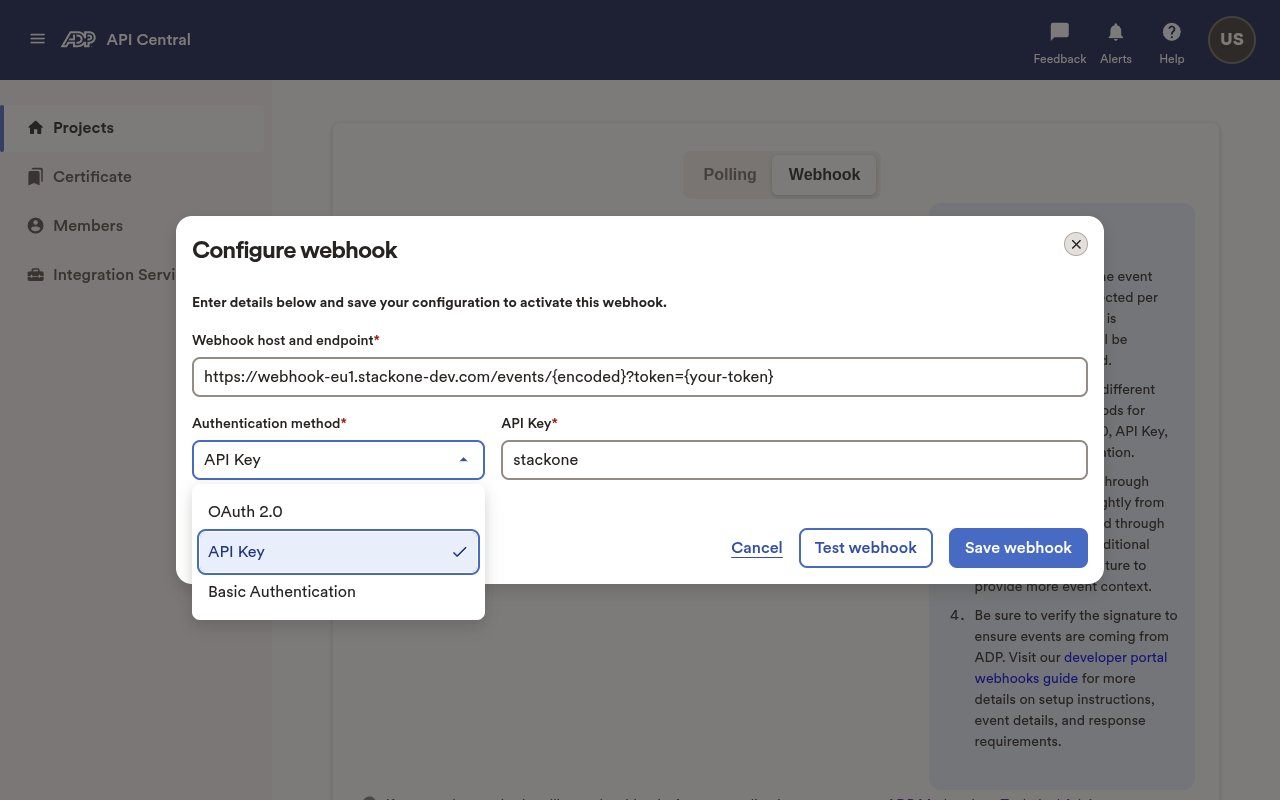Open Certificate in the sidebar
The image size is (1280, 800).
(x=134, y=176)
